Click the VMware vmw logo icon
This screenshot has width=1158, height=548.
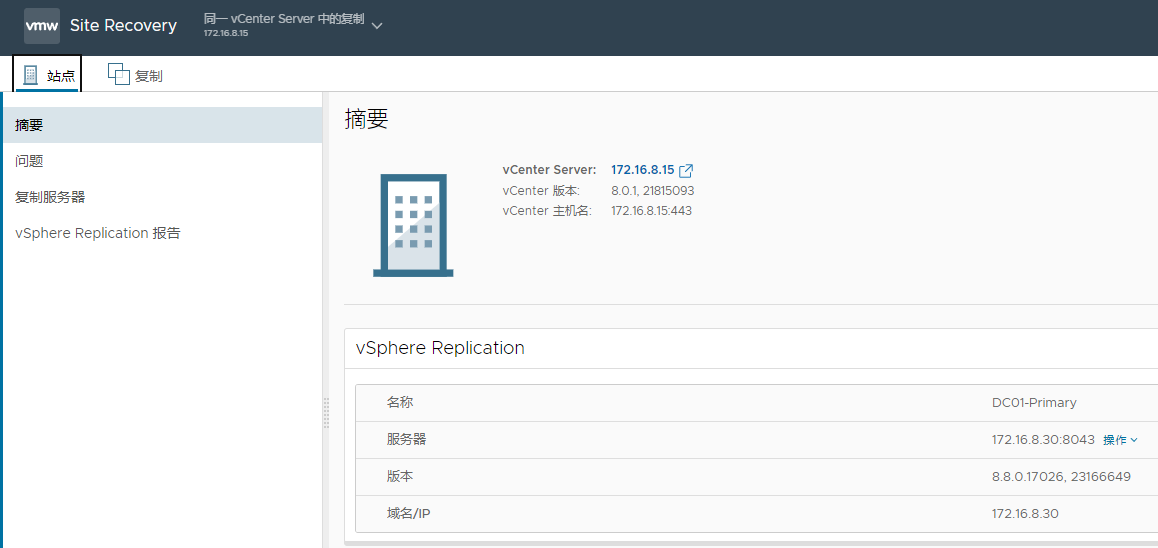click(42, 26)
